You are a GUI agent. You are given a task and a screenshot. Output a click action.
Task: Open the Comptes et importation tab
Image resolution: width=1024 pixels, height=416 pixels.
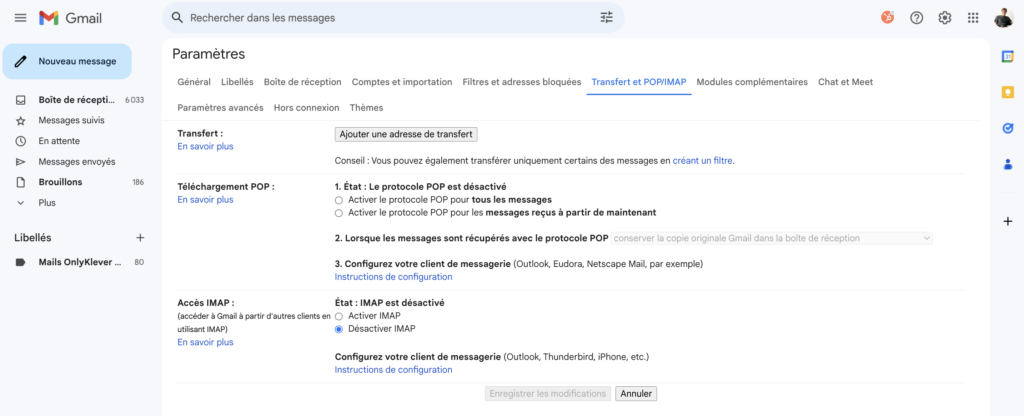(x=402, y=82)
